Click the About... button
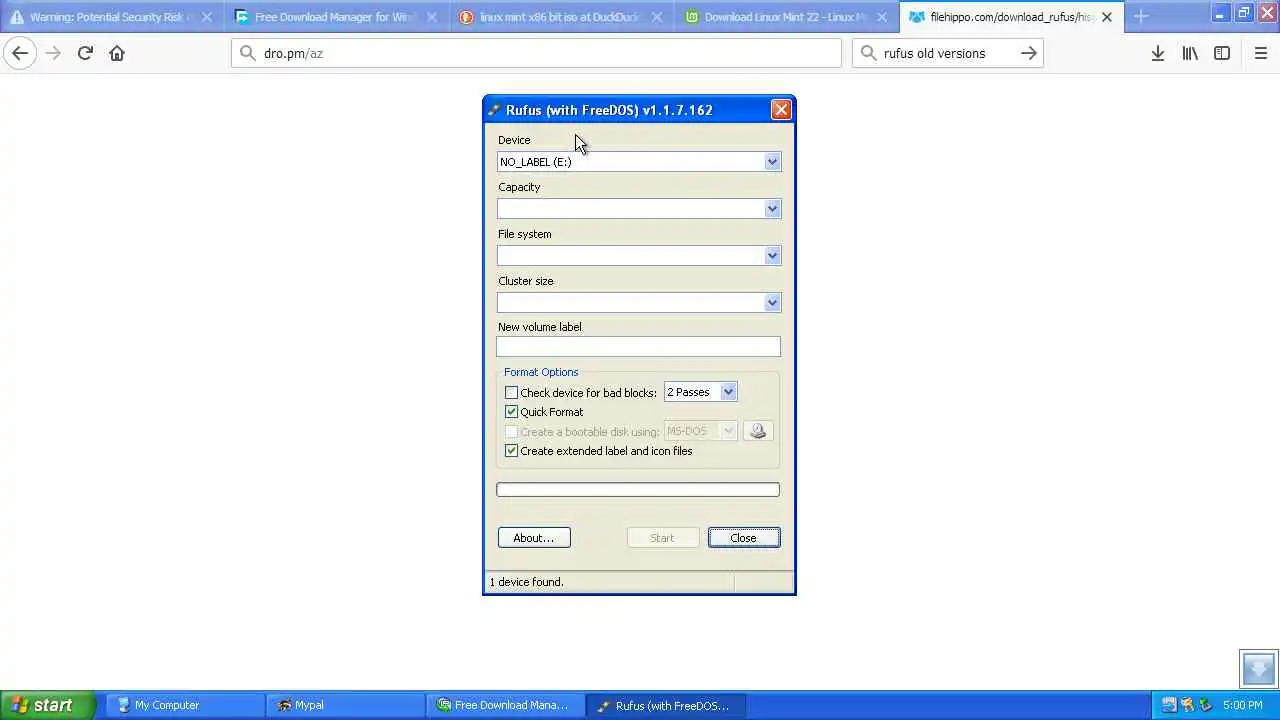Screen dimensions: 1280x720 (534, 538)
